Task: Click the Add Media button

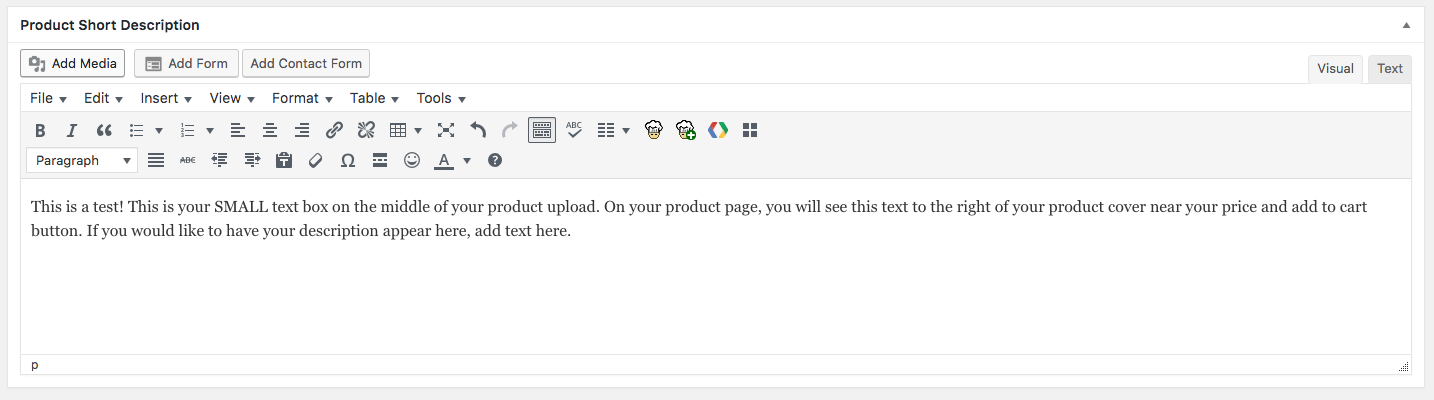Action: click(x=73, y=63)
